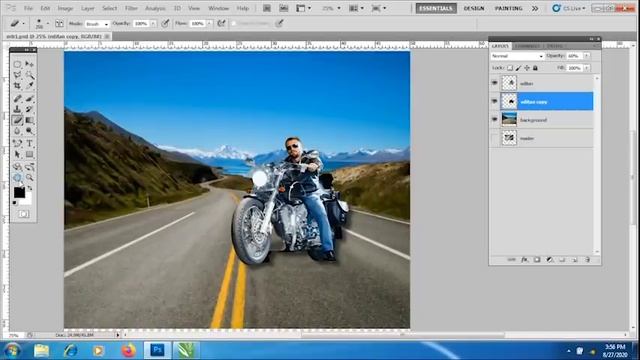The width and height of the screenshot is (640, 360).
Task: Hide the top 'wilber' layer eye
Action: [x=495, y=83]
